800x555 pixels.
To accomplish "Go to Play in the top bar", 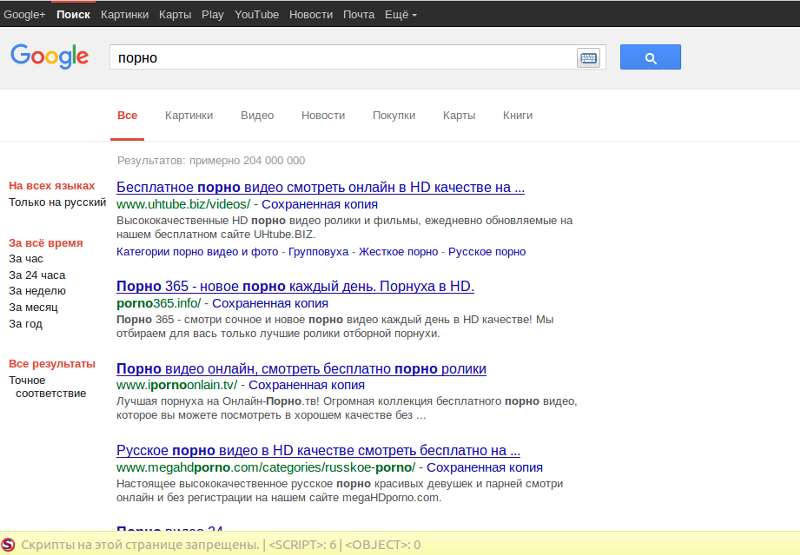I will point(212,15).
